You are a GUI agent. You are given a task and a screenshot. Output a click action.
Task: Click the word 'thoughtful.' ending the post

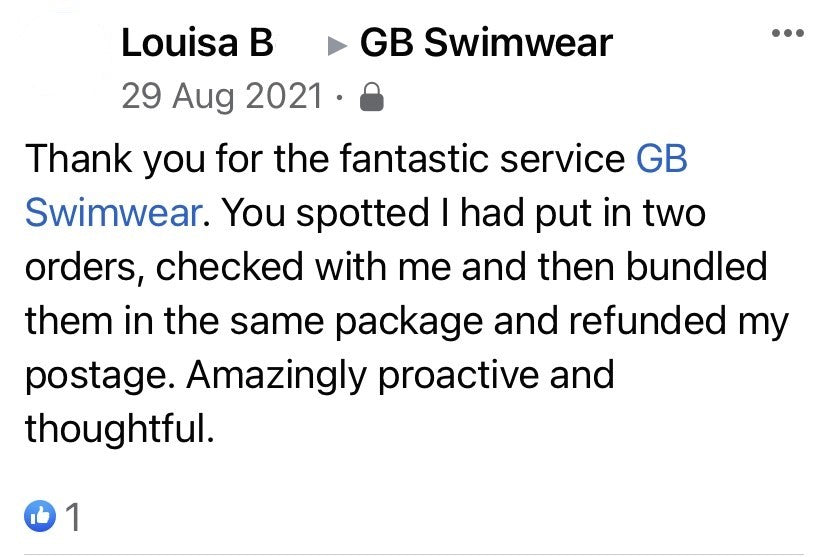pos(119,429)
